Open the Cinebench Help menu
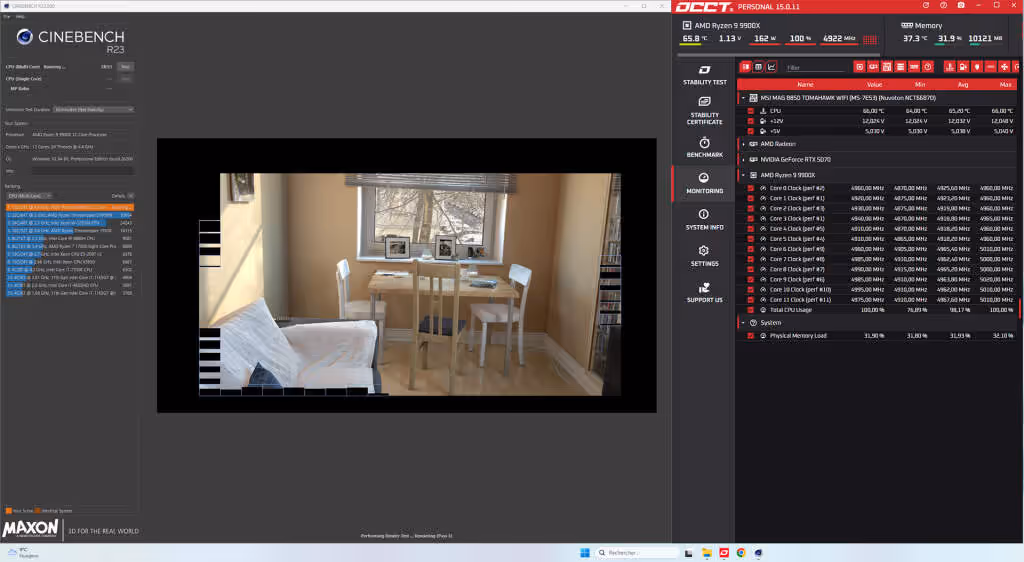The width and height of the screenshot is (1024, 562). click(20, 16)
